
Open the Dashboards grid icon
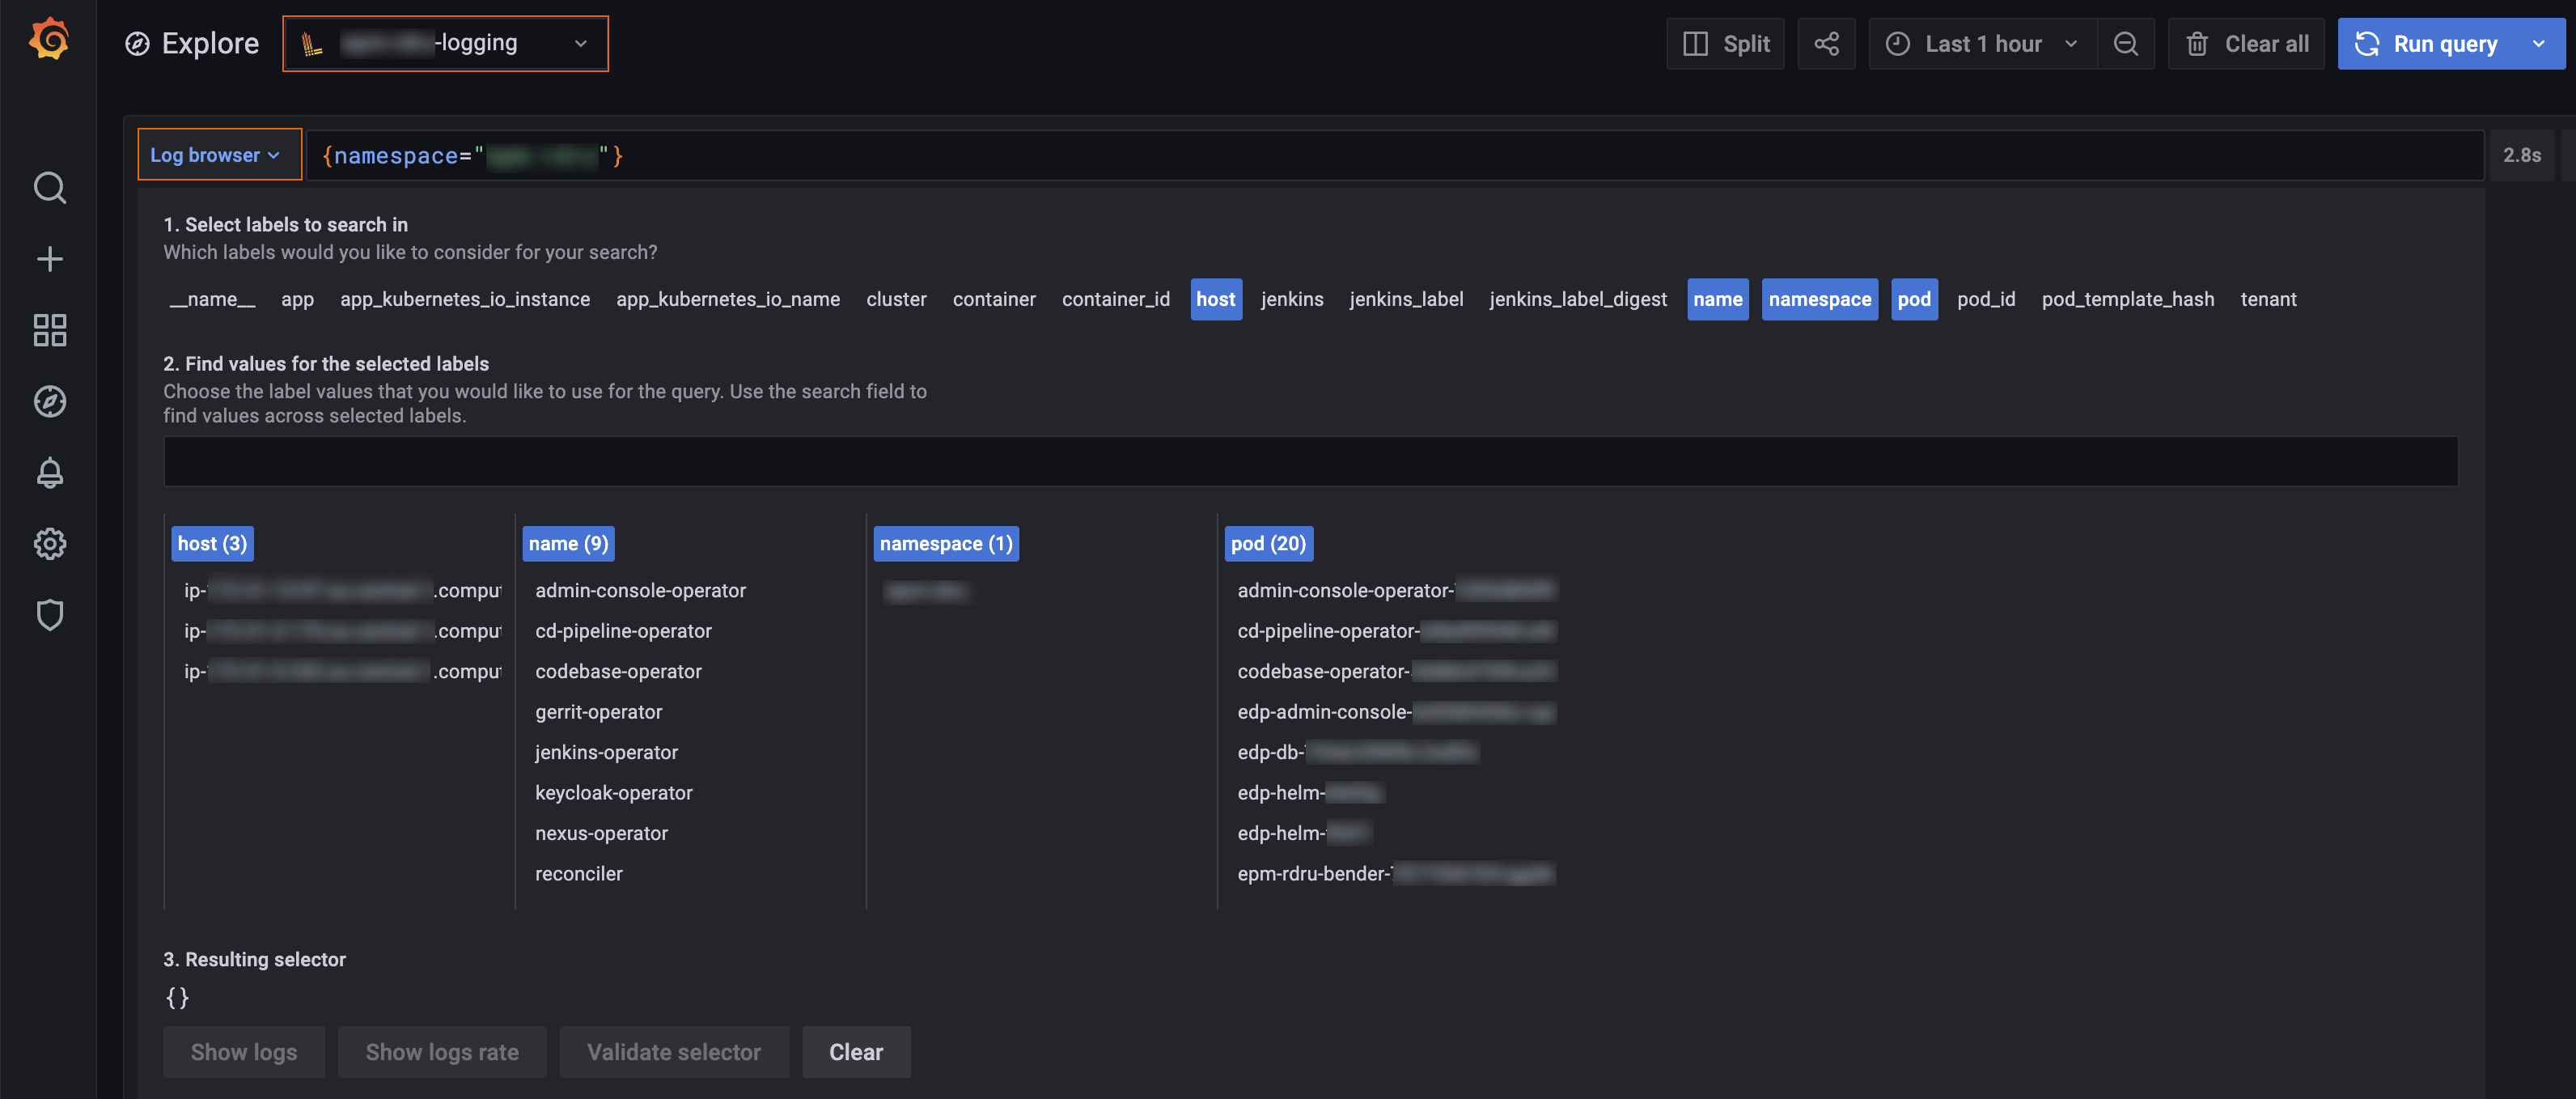click(49, 330)
